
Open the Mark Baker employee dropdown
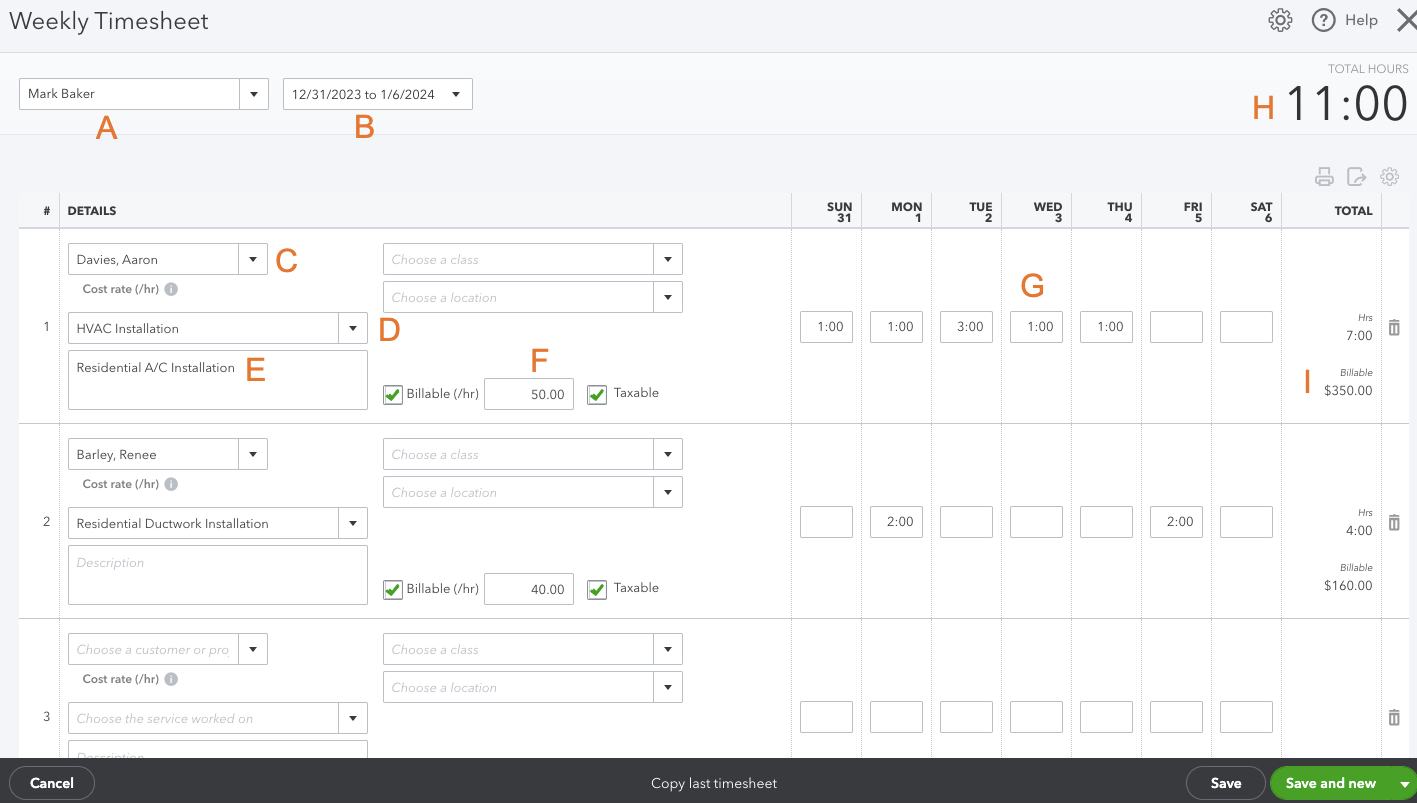point(254,93)
